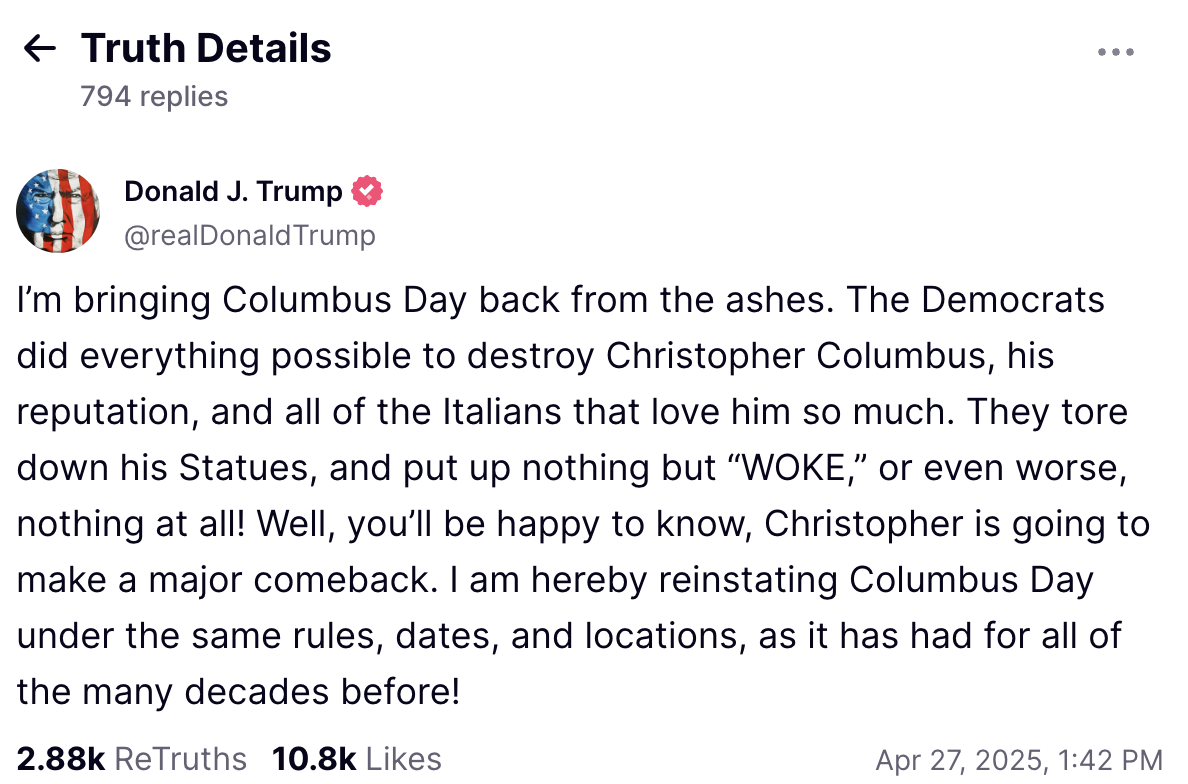Image resolution: width=1188 pixels, height=784 pixels.
Task: Click the Truth Details heading
Action: pyautogui.click(x=206, y=48)
